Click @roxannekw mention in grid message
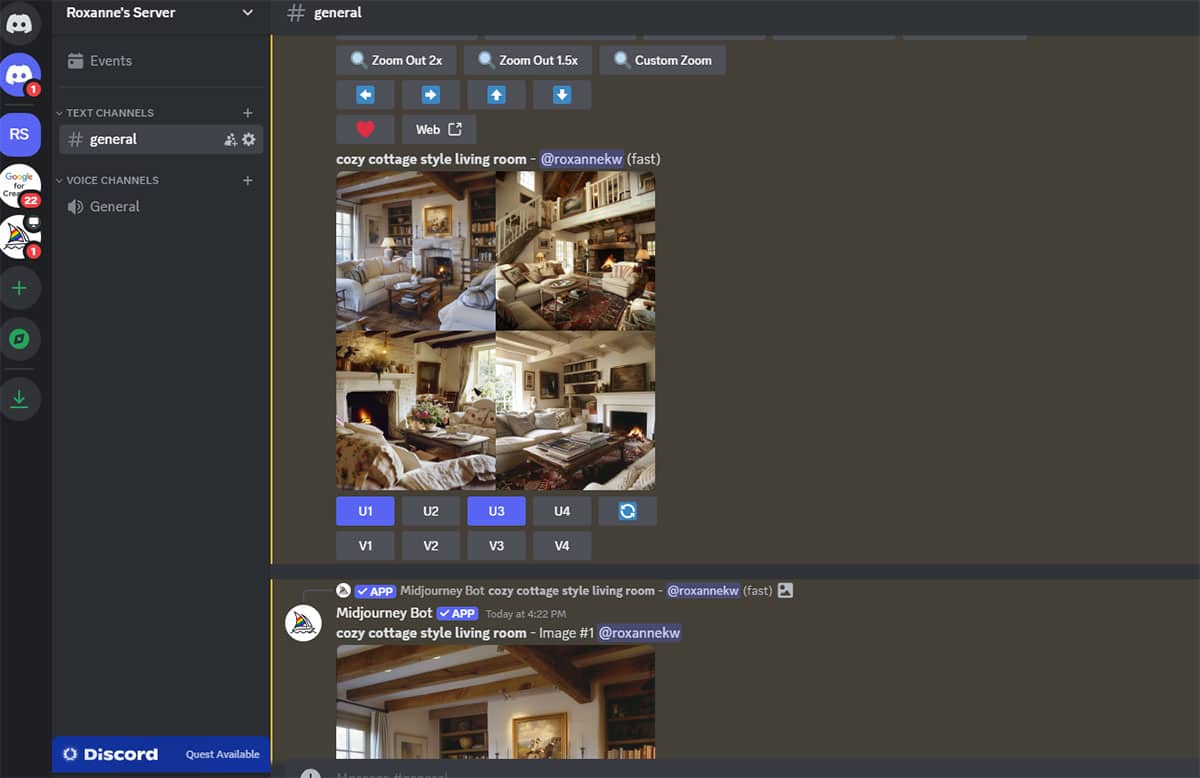The image size is (1200, 778). pyautogui.click(x=581, y=159)
